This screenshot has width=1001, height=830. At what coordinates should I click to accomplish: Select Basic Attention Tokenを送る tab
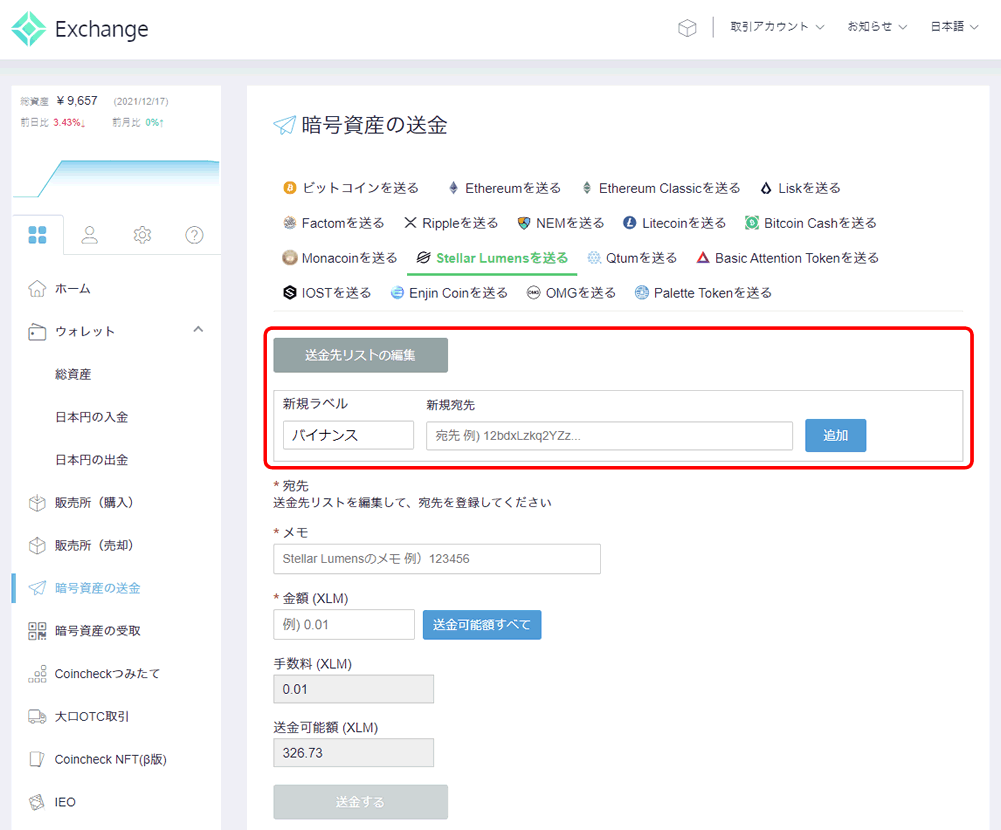pos(787,258)
